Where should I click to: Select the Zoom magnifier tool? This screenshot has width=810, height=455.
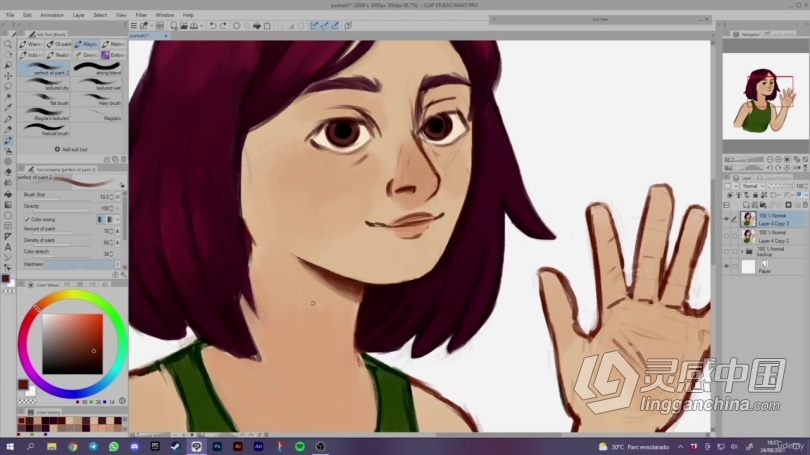(x=8, y=44)
